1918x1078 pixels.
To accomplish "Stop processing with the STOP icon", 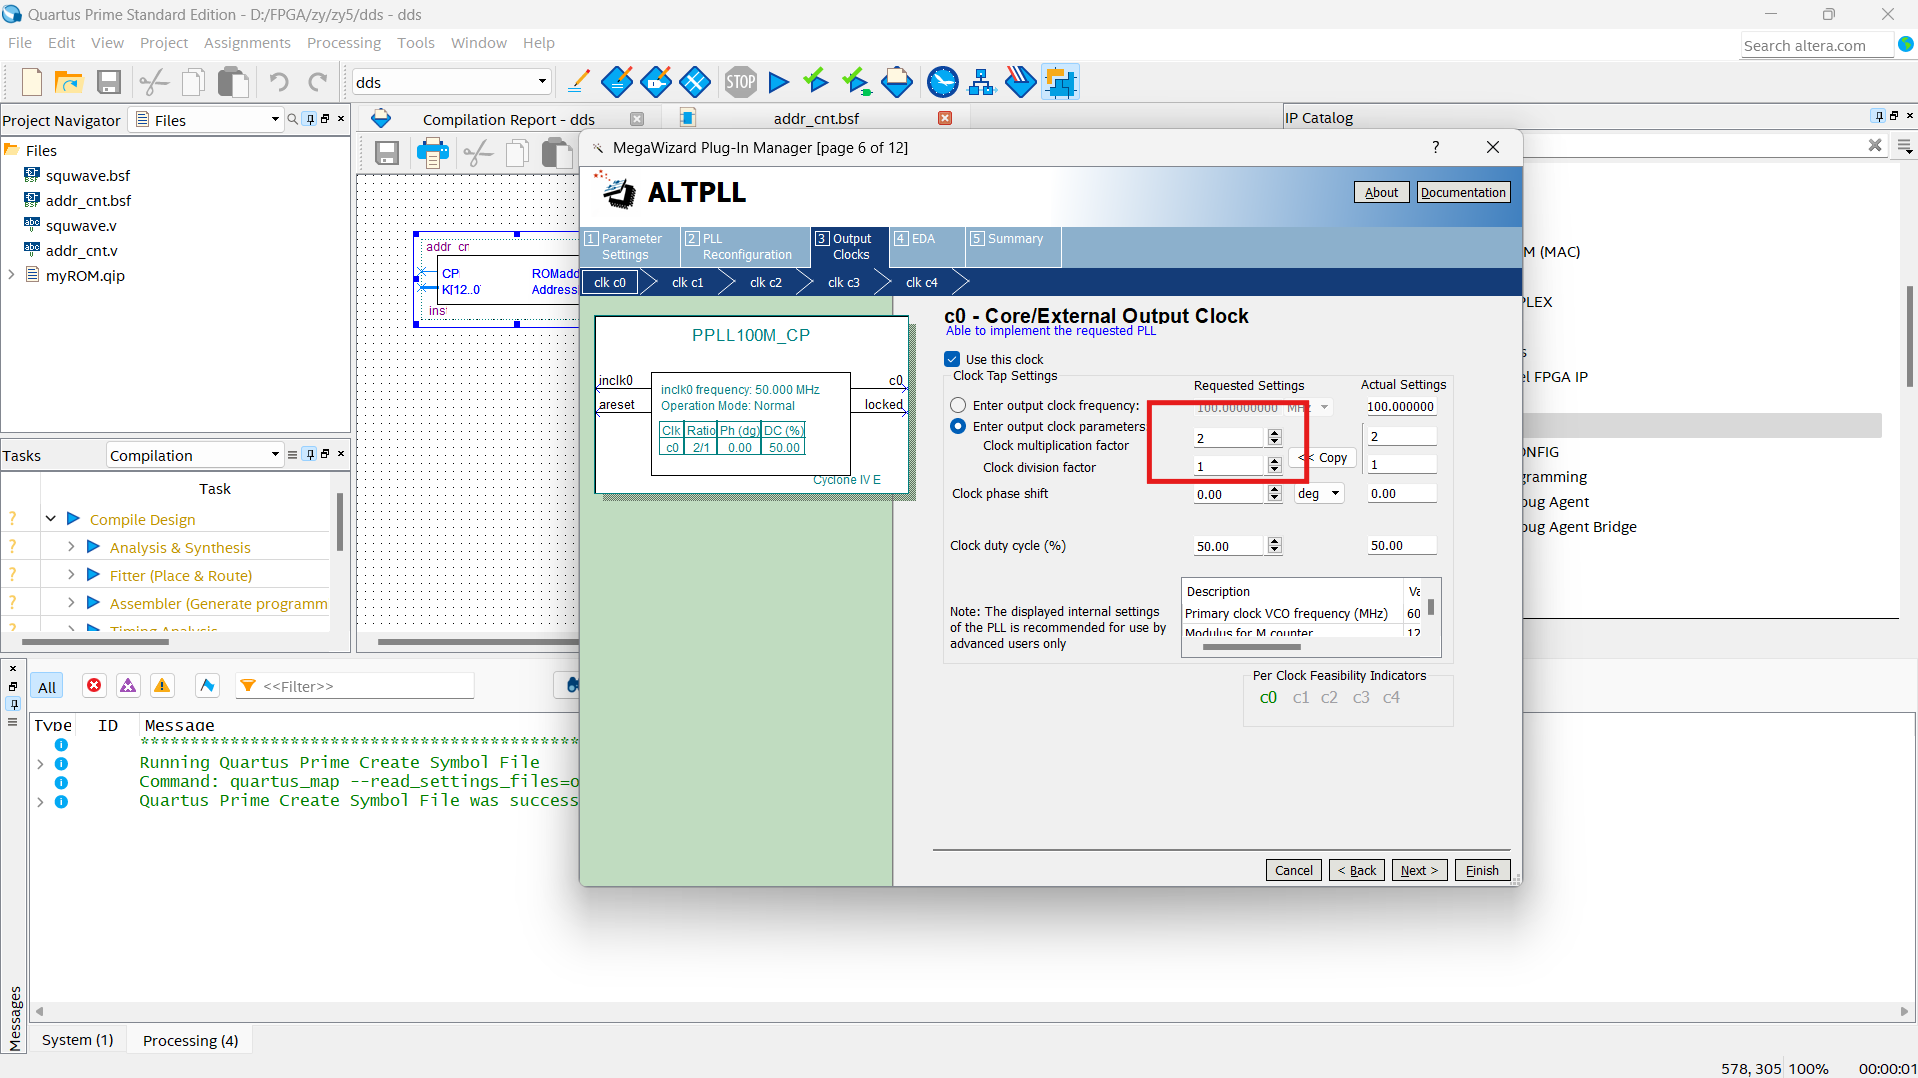I will [741, 82].
